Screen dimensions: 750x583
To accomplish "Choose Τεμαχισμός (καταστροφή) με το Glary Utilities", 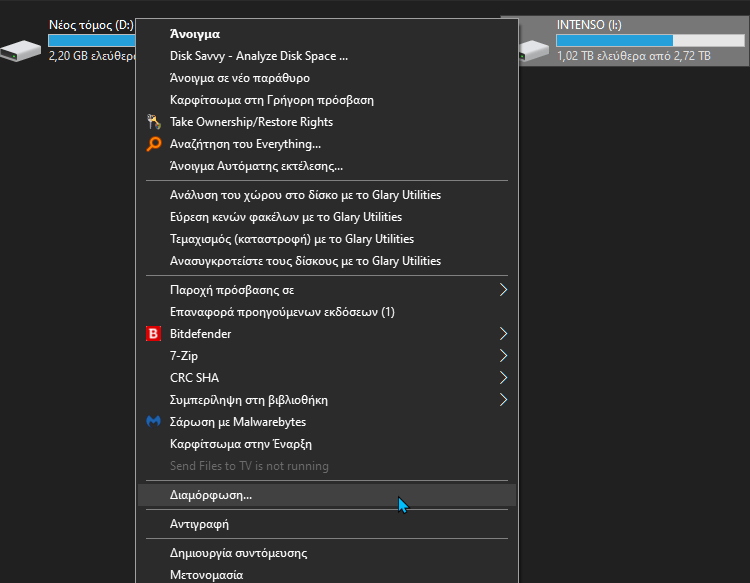I will 327,239.
